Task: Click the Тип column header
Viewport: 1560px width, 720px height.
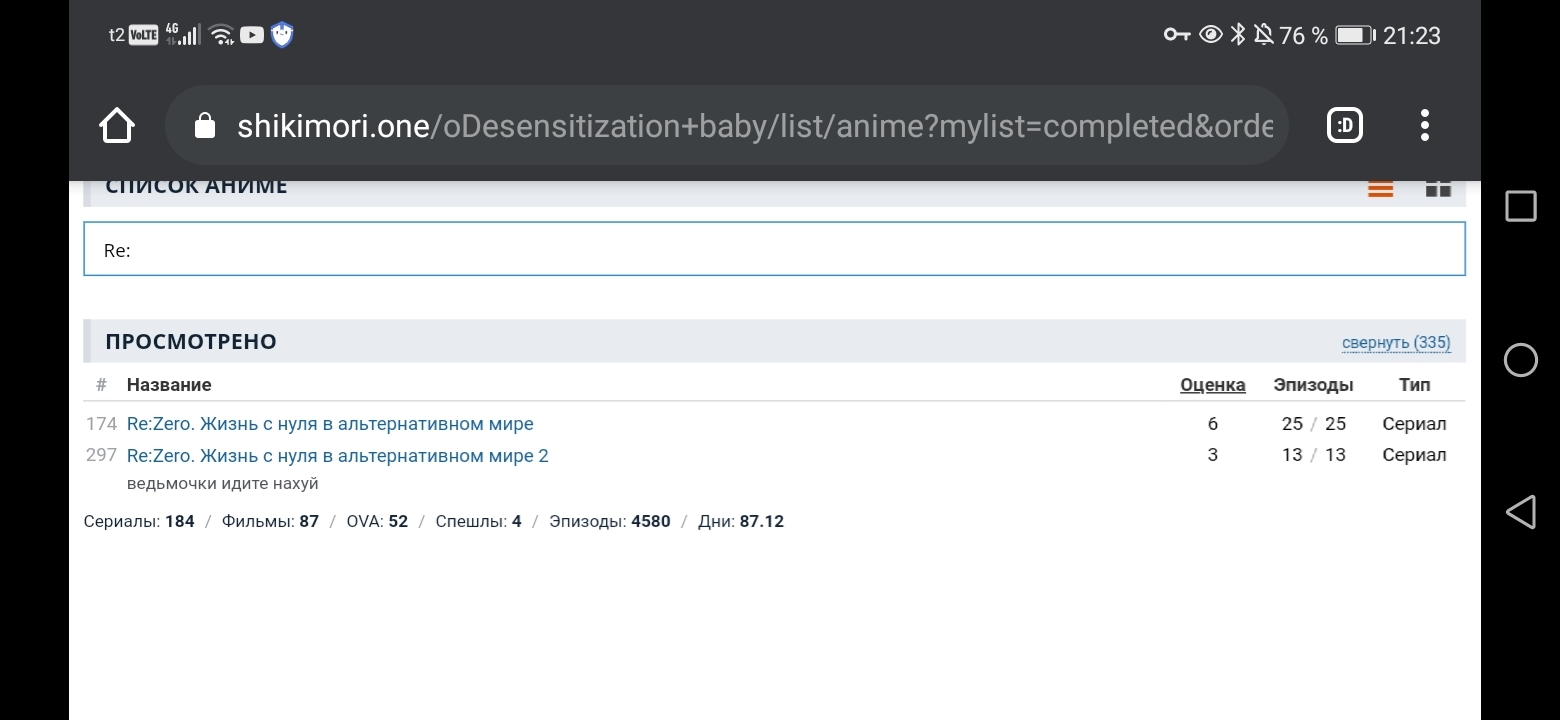Action: [1414, 385]
